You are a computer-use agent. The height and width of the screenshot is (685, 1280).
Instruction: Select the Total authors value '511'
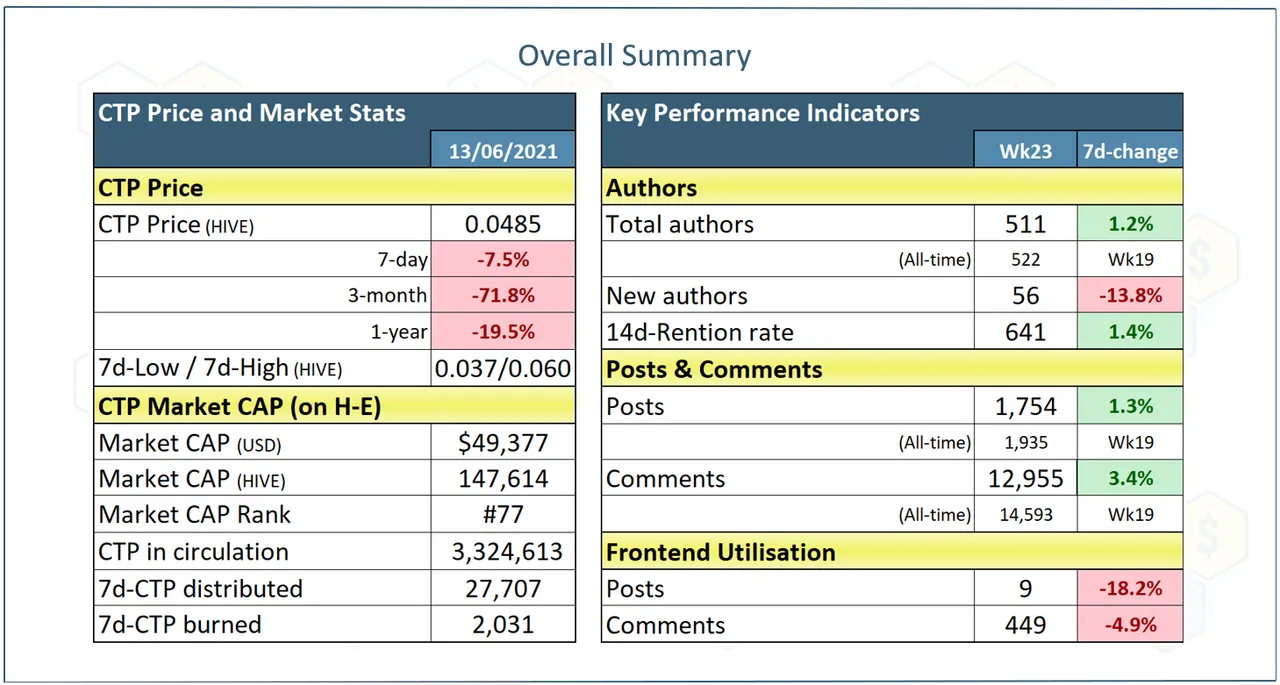tap(1025, 224)
